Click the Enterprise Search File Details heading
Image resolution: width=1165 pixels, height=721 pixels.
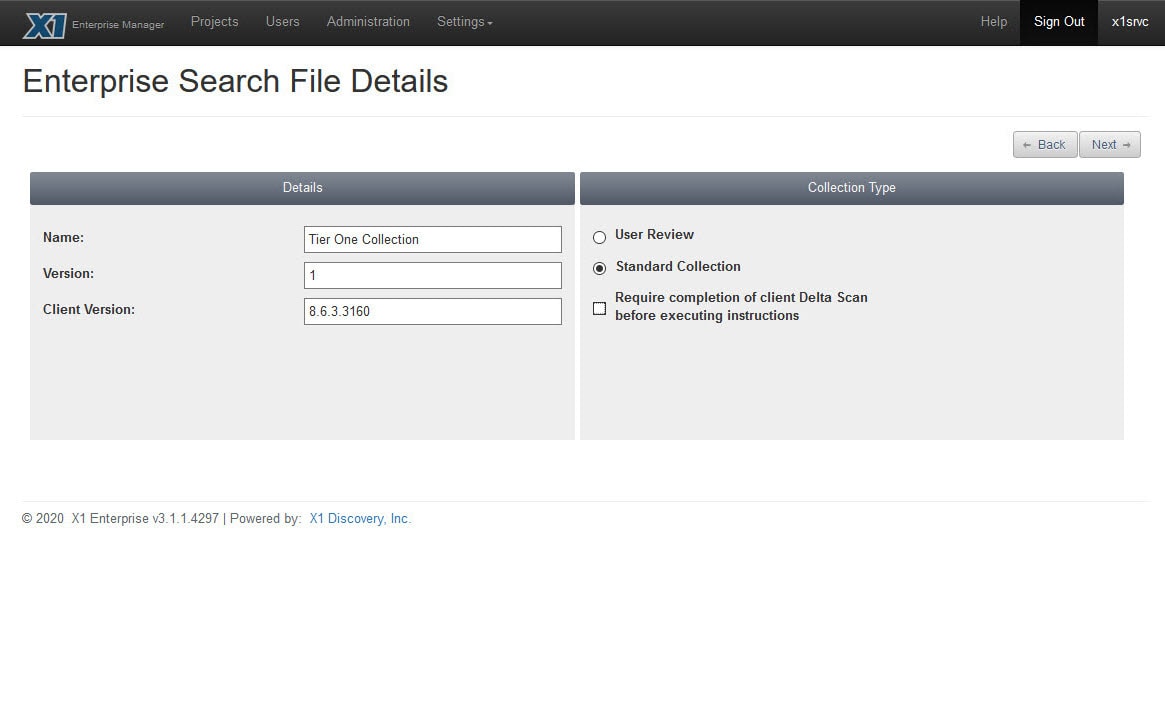[x=235, y=81]
